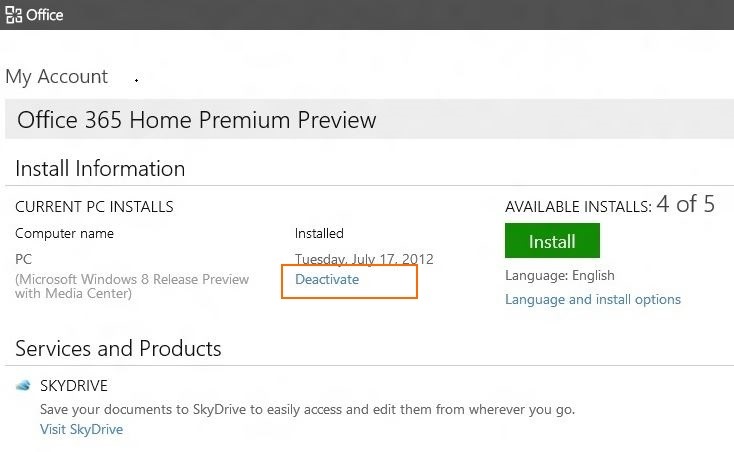This screenshot has height=452, width=734.
Task: Click the SKYDRIVE service title
Action: [73, 386]
